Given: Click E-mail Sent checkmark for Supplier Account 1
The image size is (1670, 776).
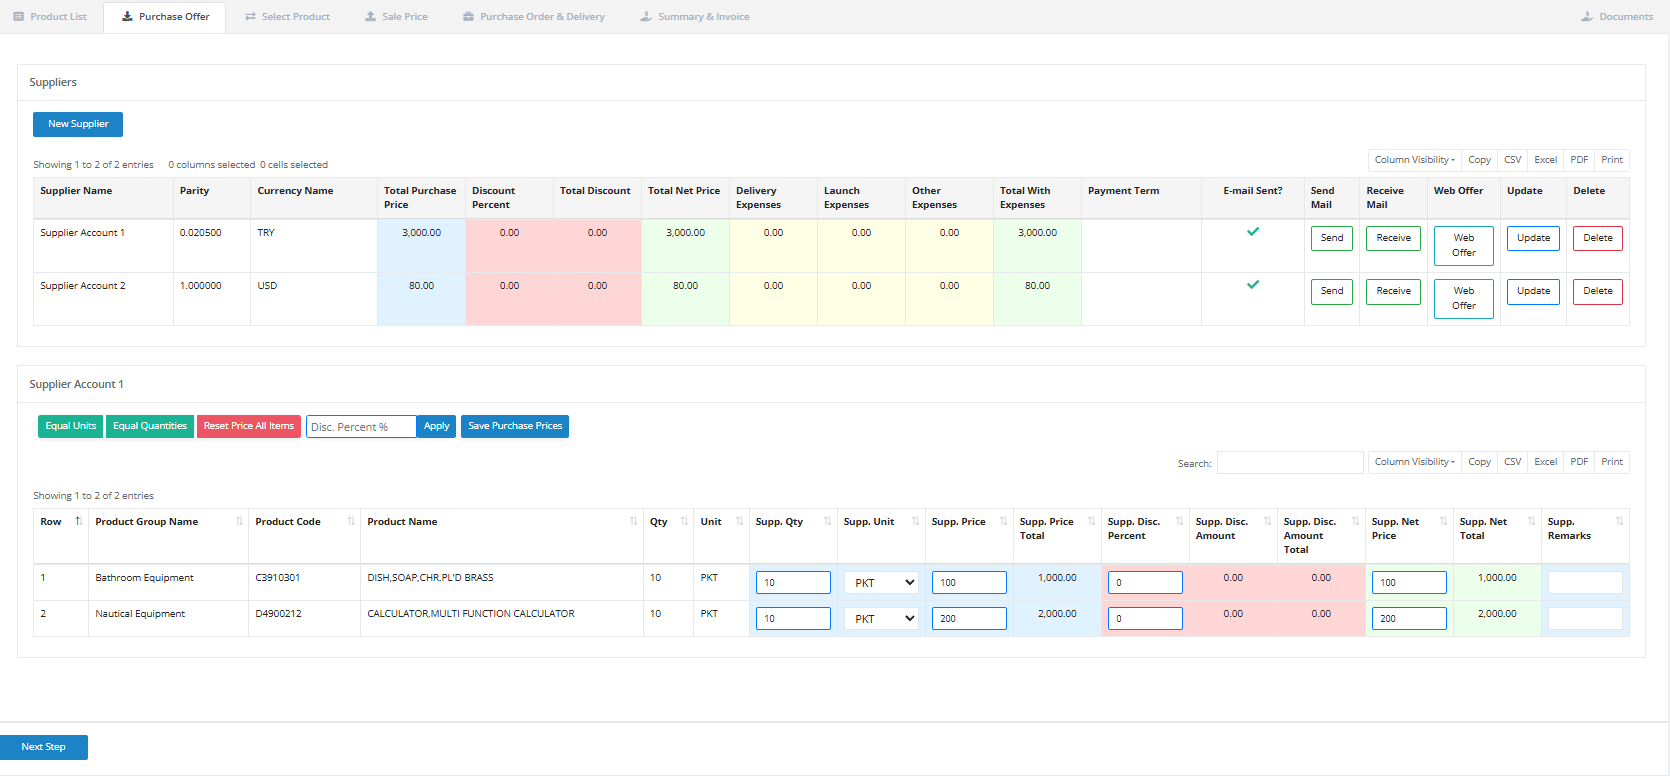Looking at the screenshot, I should [1253, 232].
